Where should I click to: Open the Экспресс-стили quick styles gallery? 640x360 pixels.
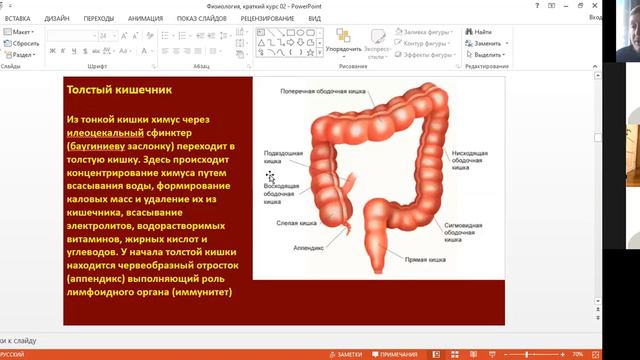(378, 43)
